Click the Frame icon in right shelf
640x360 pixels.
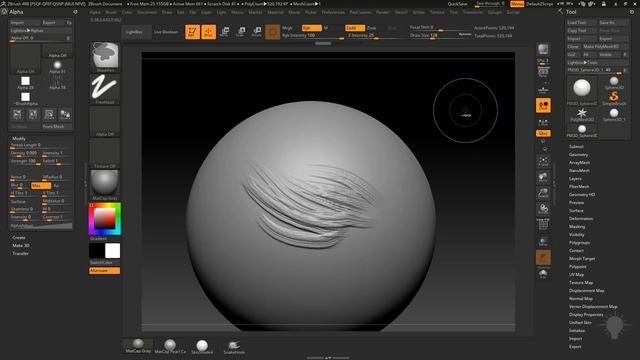tap(543, 162)
